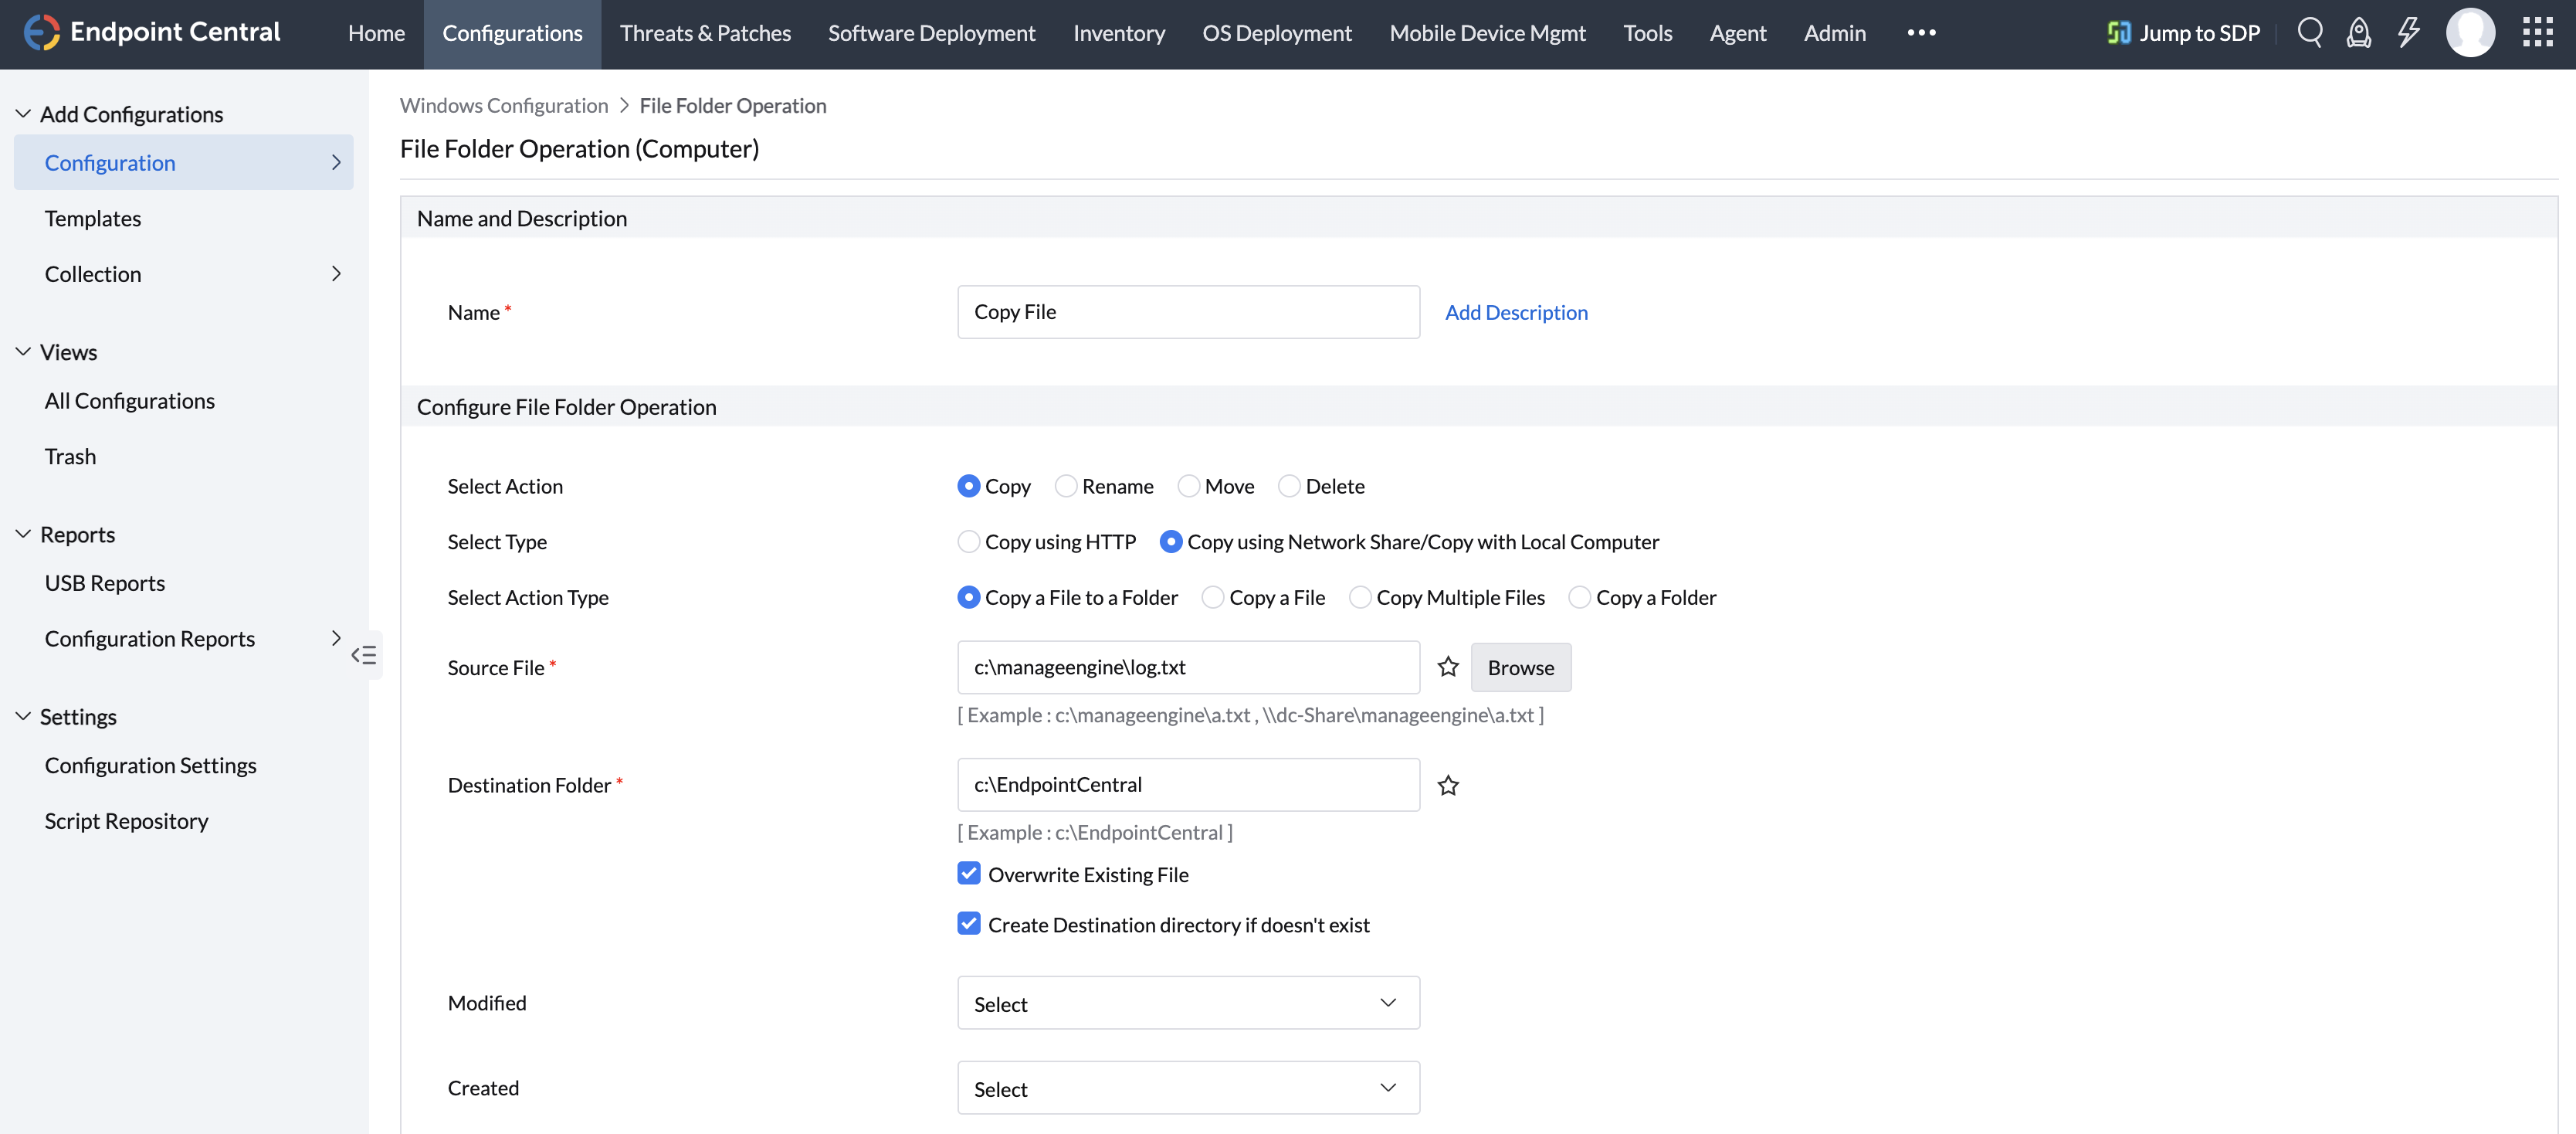Viewport: 2576px width, 1134px height.
Task: Click the Add Description link
Action: point(1515,311)
